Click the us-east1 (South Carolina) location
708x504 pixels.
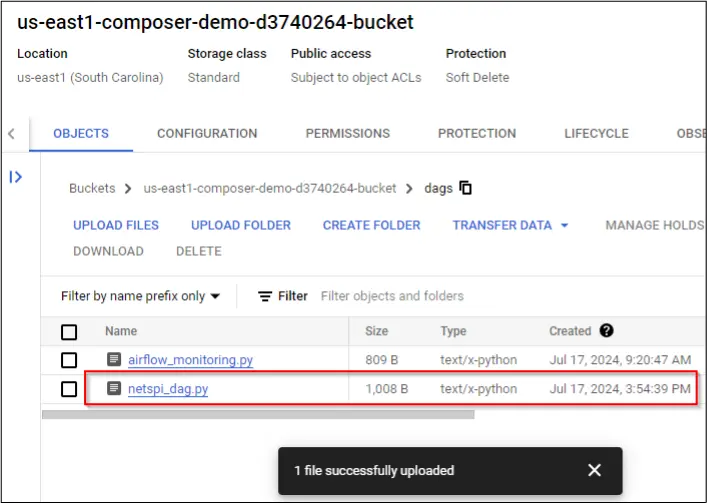pos(90,78)
